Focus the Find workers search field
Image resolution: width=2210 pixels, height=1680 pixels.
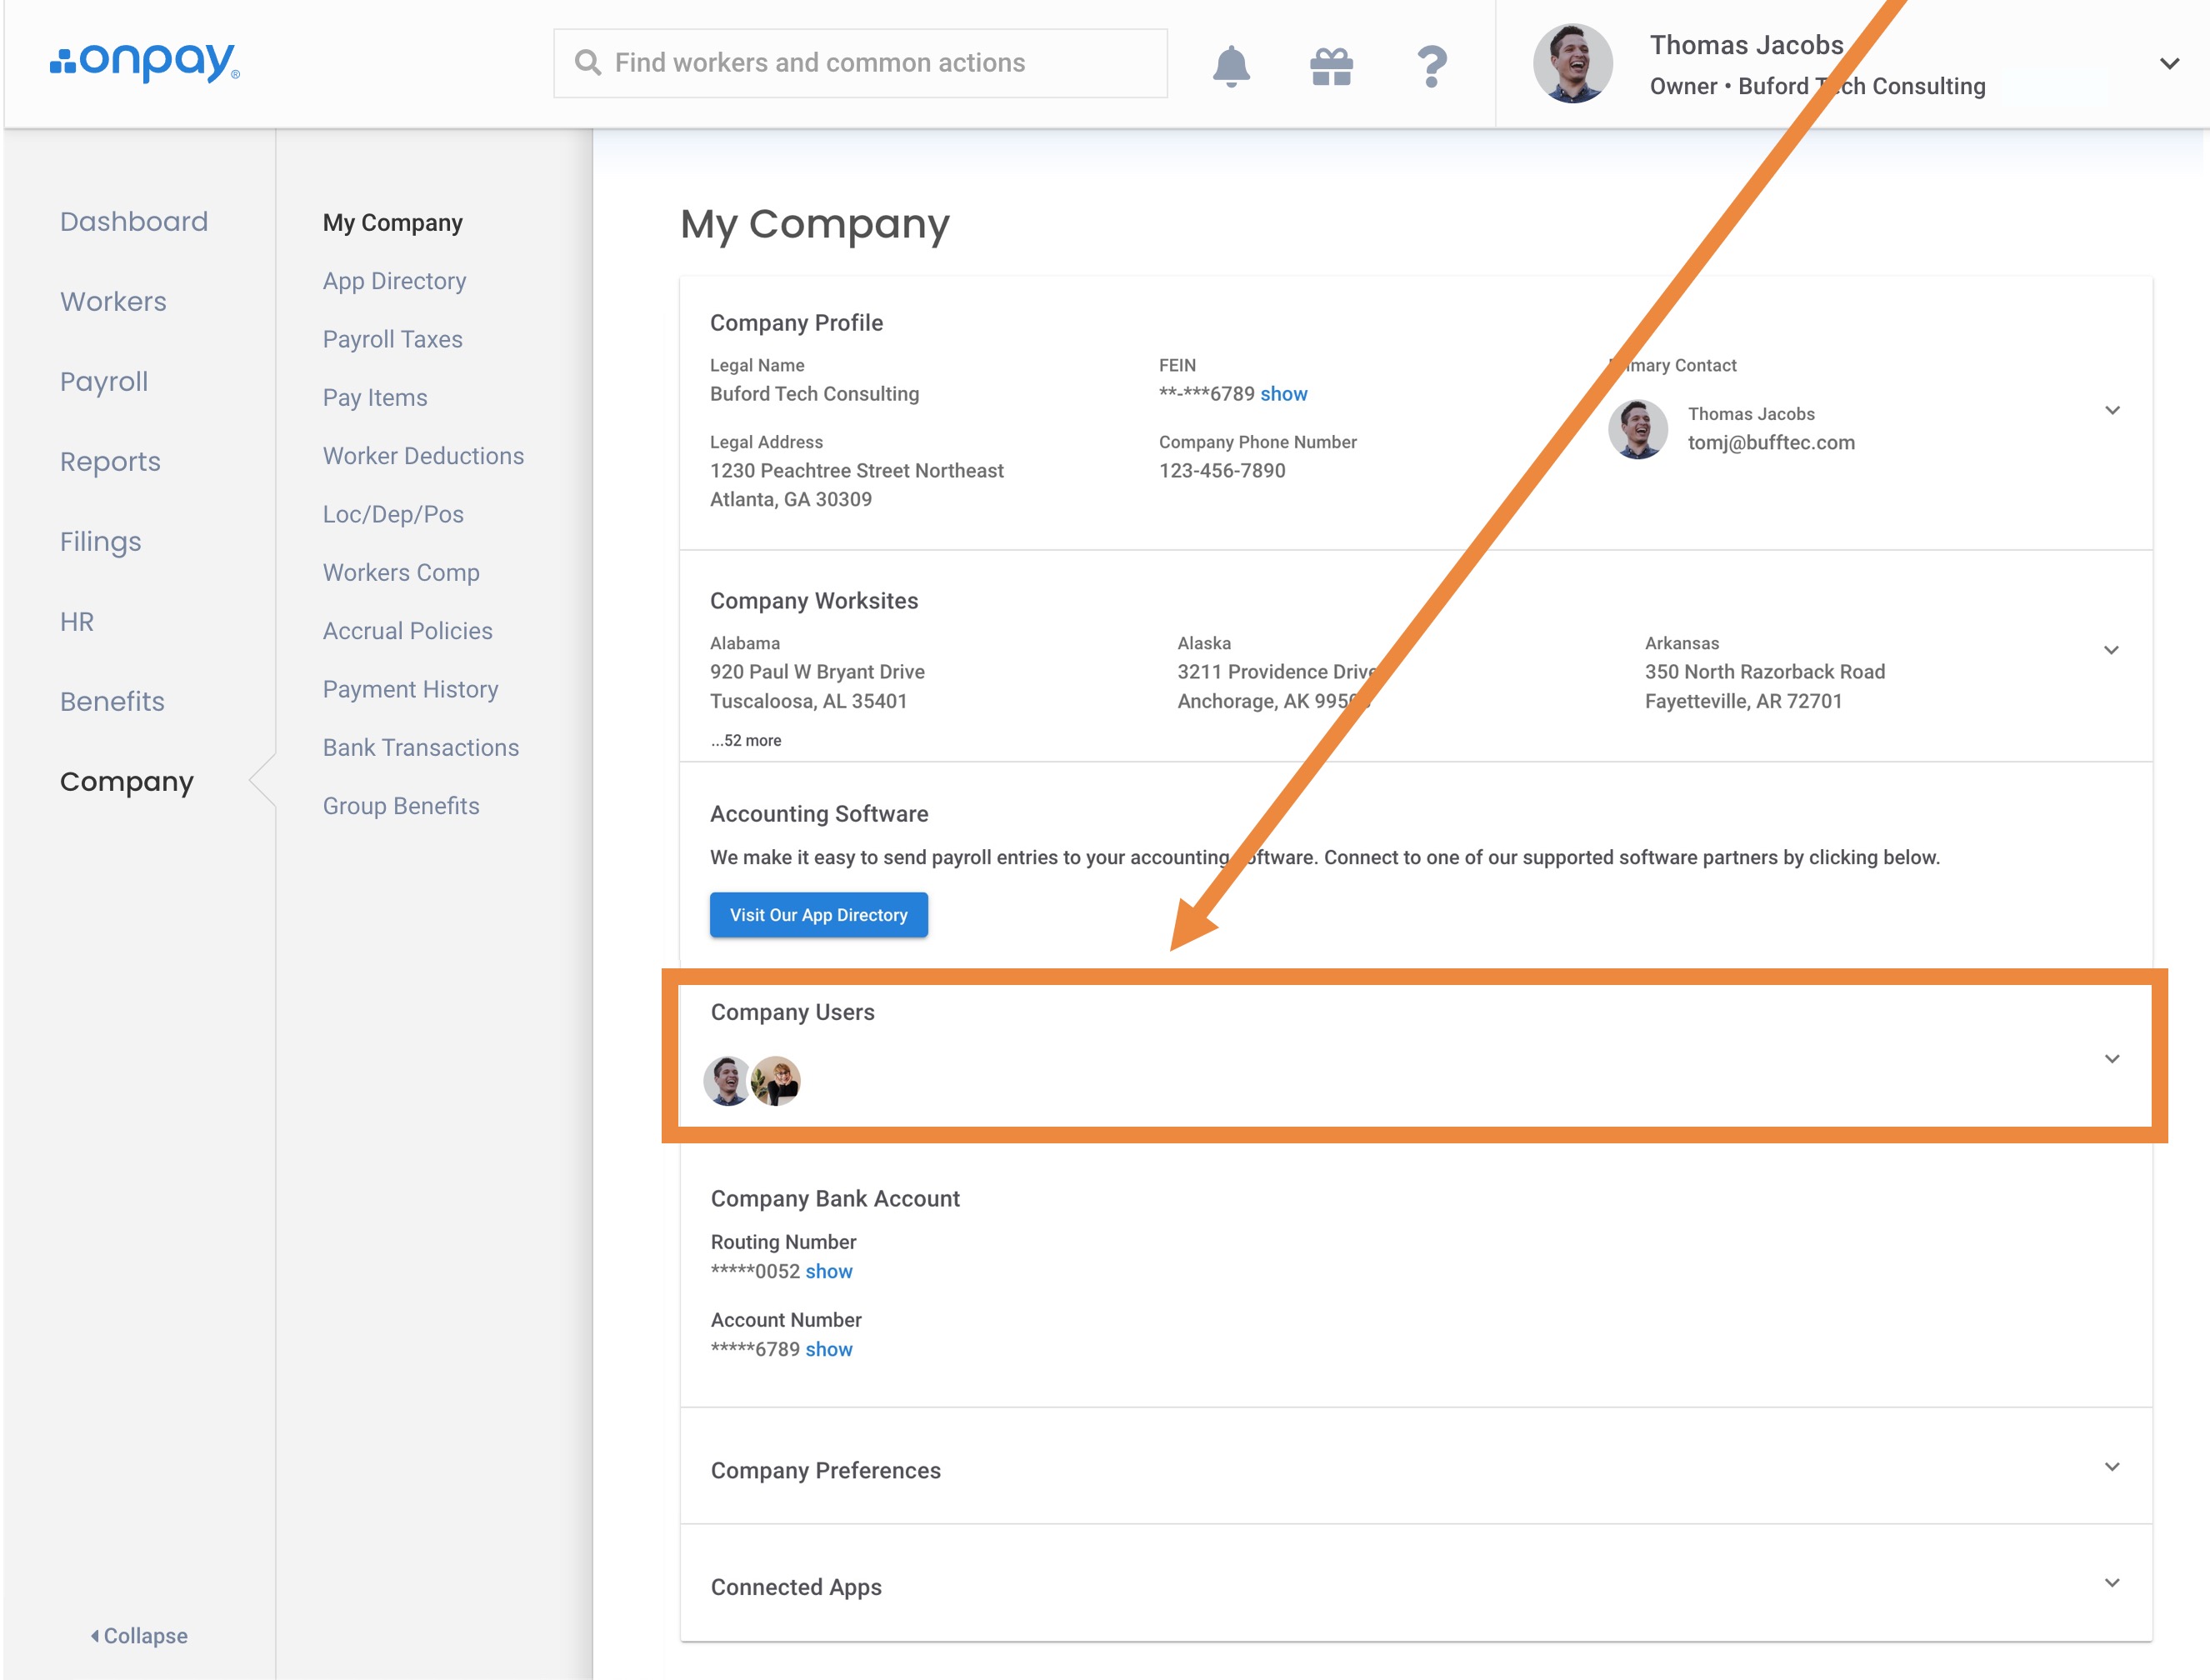tap(860, 63)
